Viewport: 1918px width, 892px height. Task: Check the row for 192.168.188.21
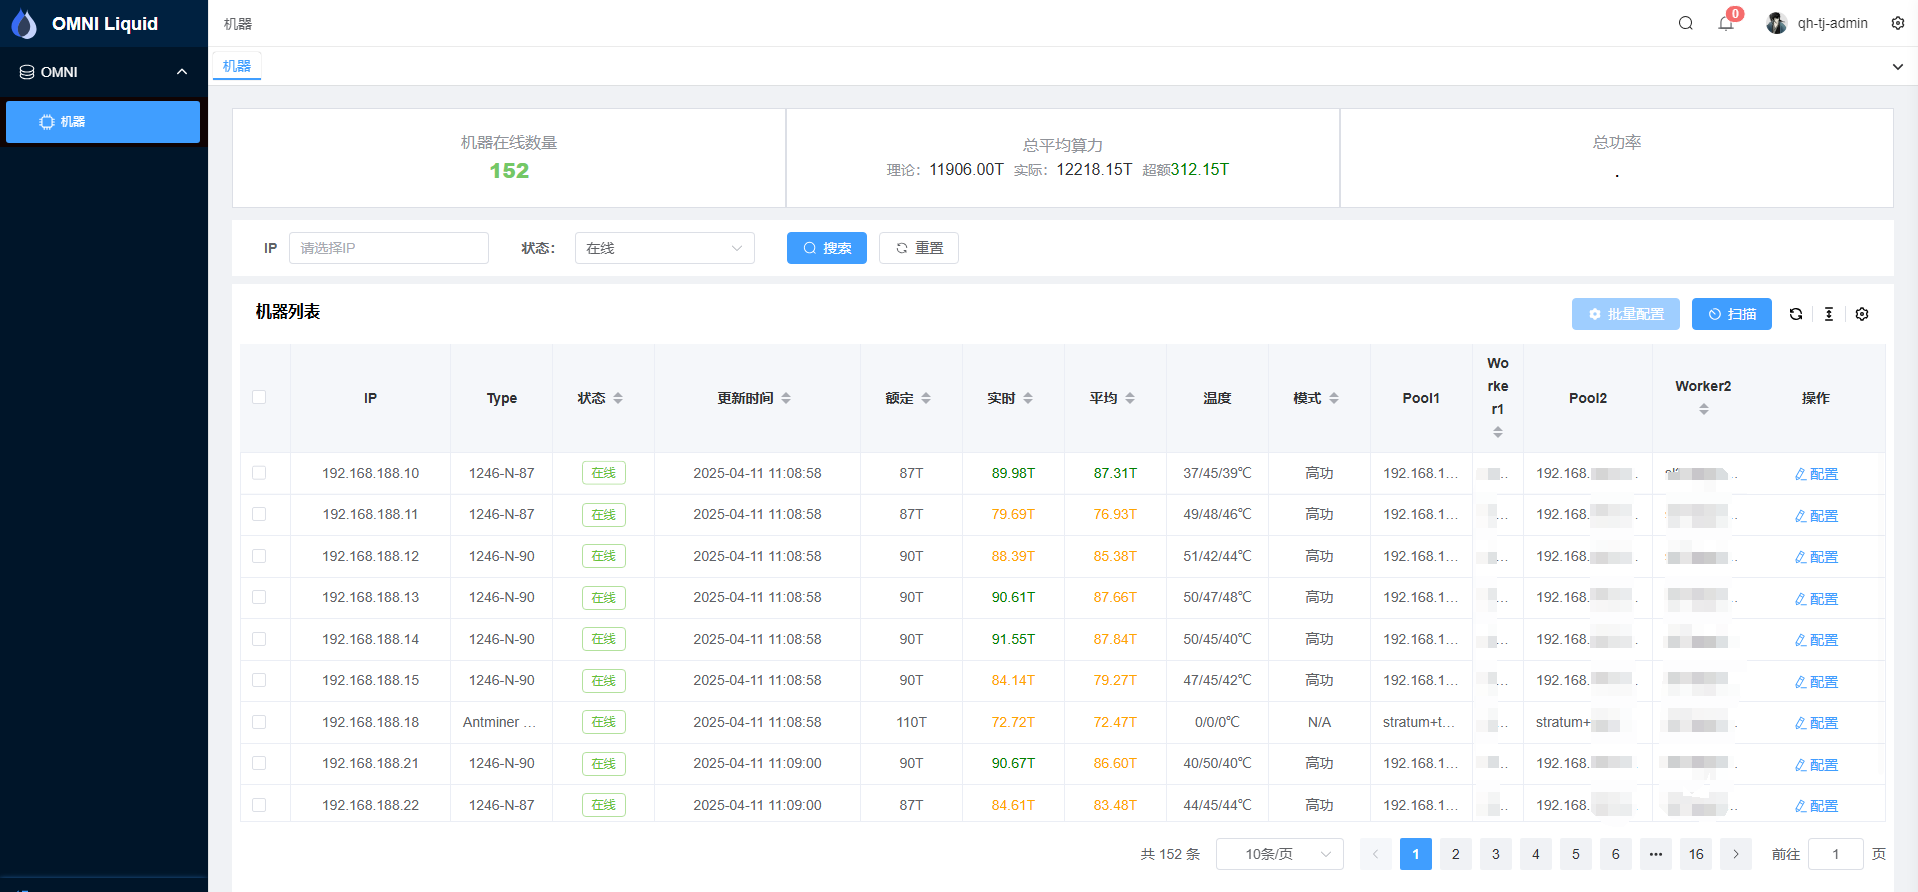click(x=259, y=763)
